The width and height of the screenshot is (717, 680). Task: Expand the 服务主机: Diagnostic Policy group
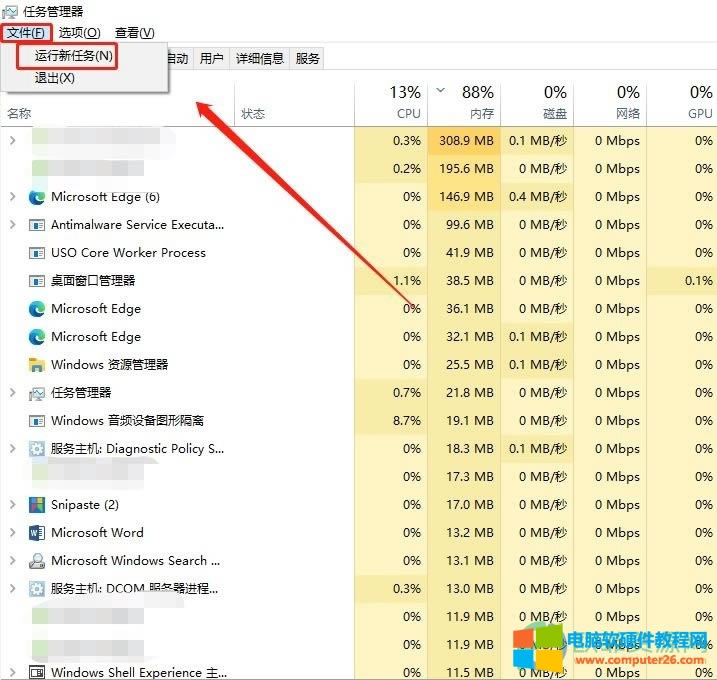tap(12, 449)
